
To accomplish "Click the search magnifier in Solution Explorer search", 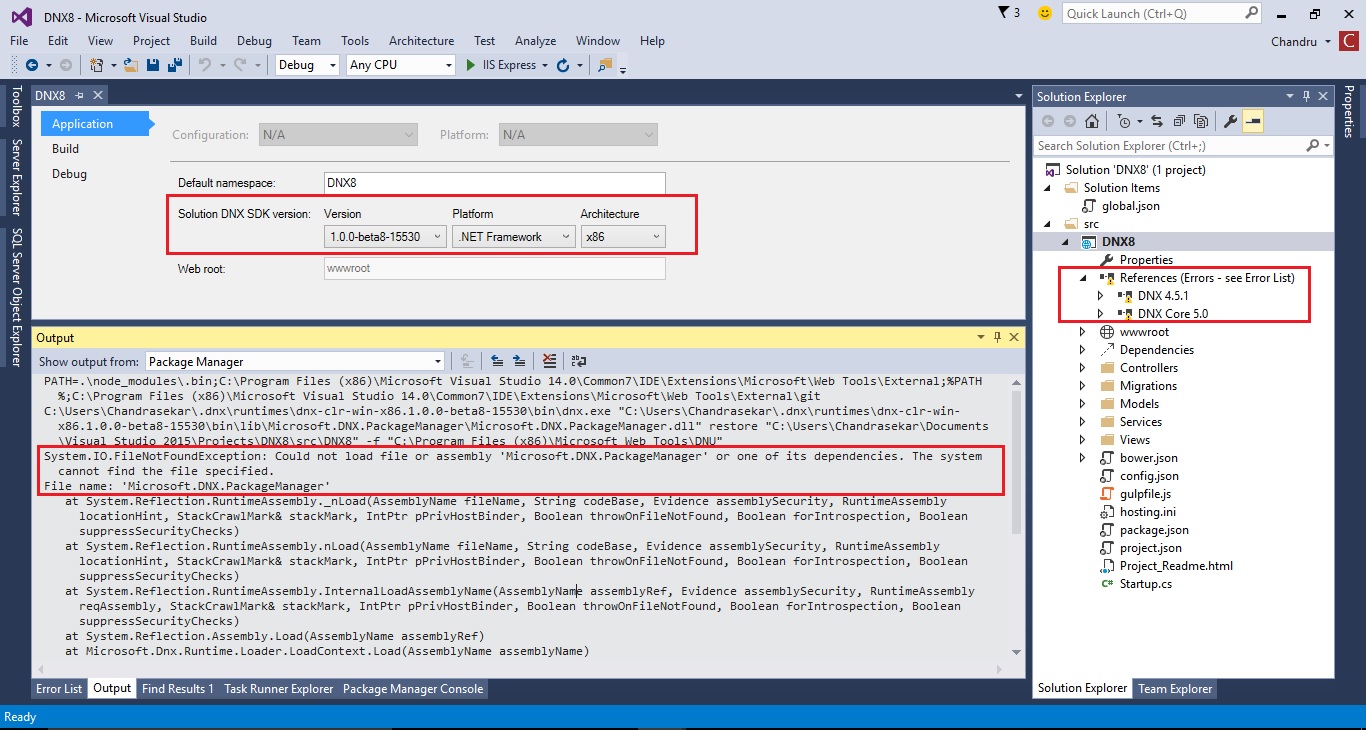I will coord(1313,146).
